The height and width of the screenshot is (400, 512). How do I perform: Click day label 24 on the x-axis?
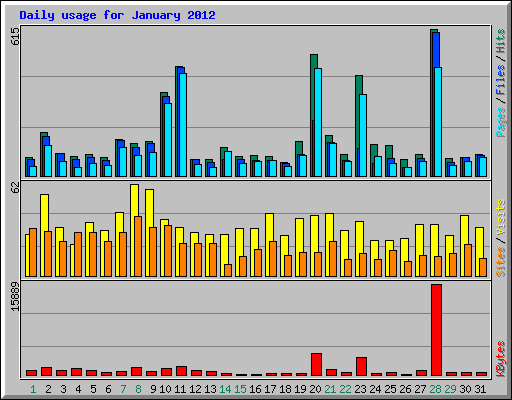coord(375,389)
